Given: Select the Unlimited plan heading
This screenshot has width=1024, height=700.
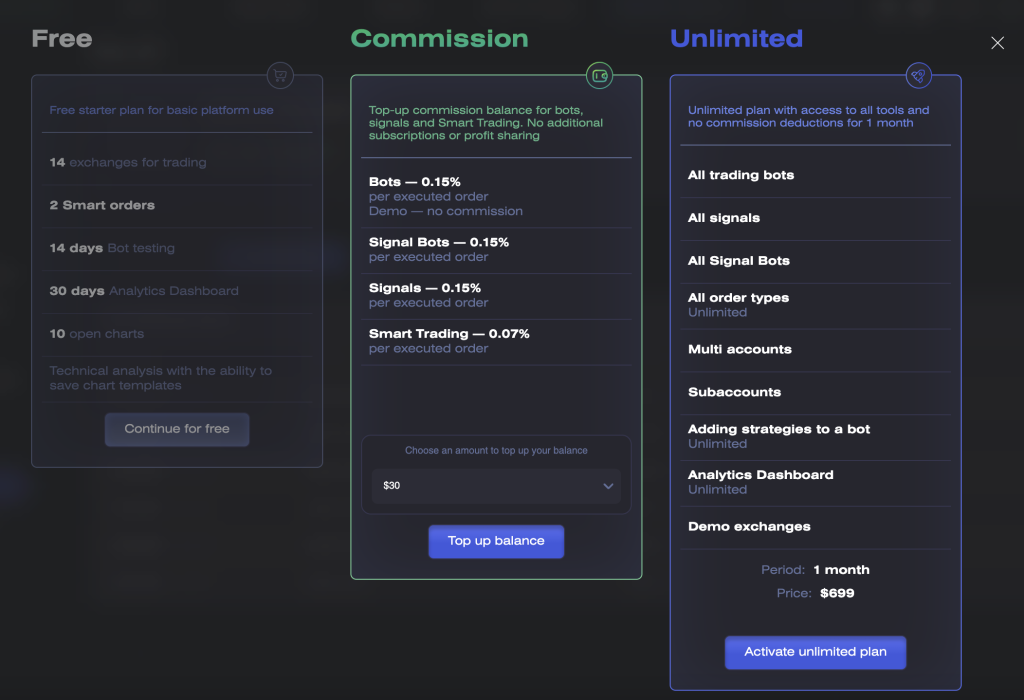Looking at the screenshot, I should click(x=737, y=39).
